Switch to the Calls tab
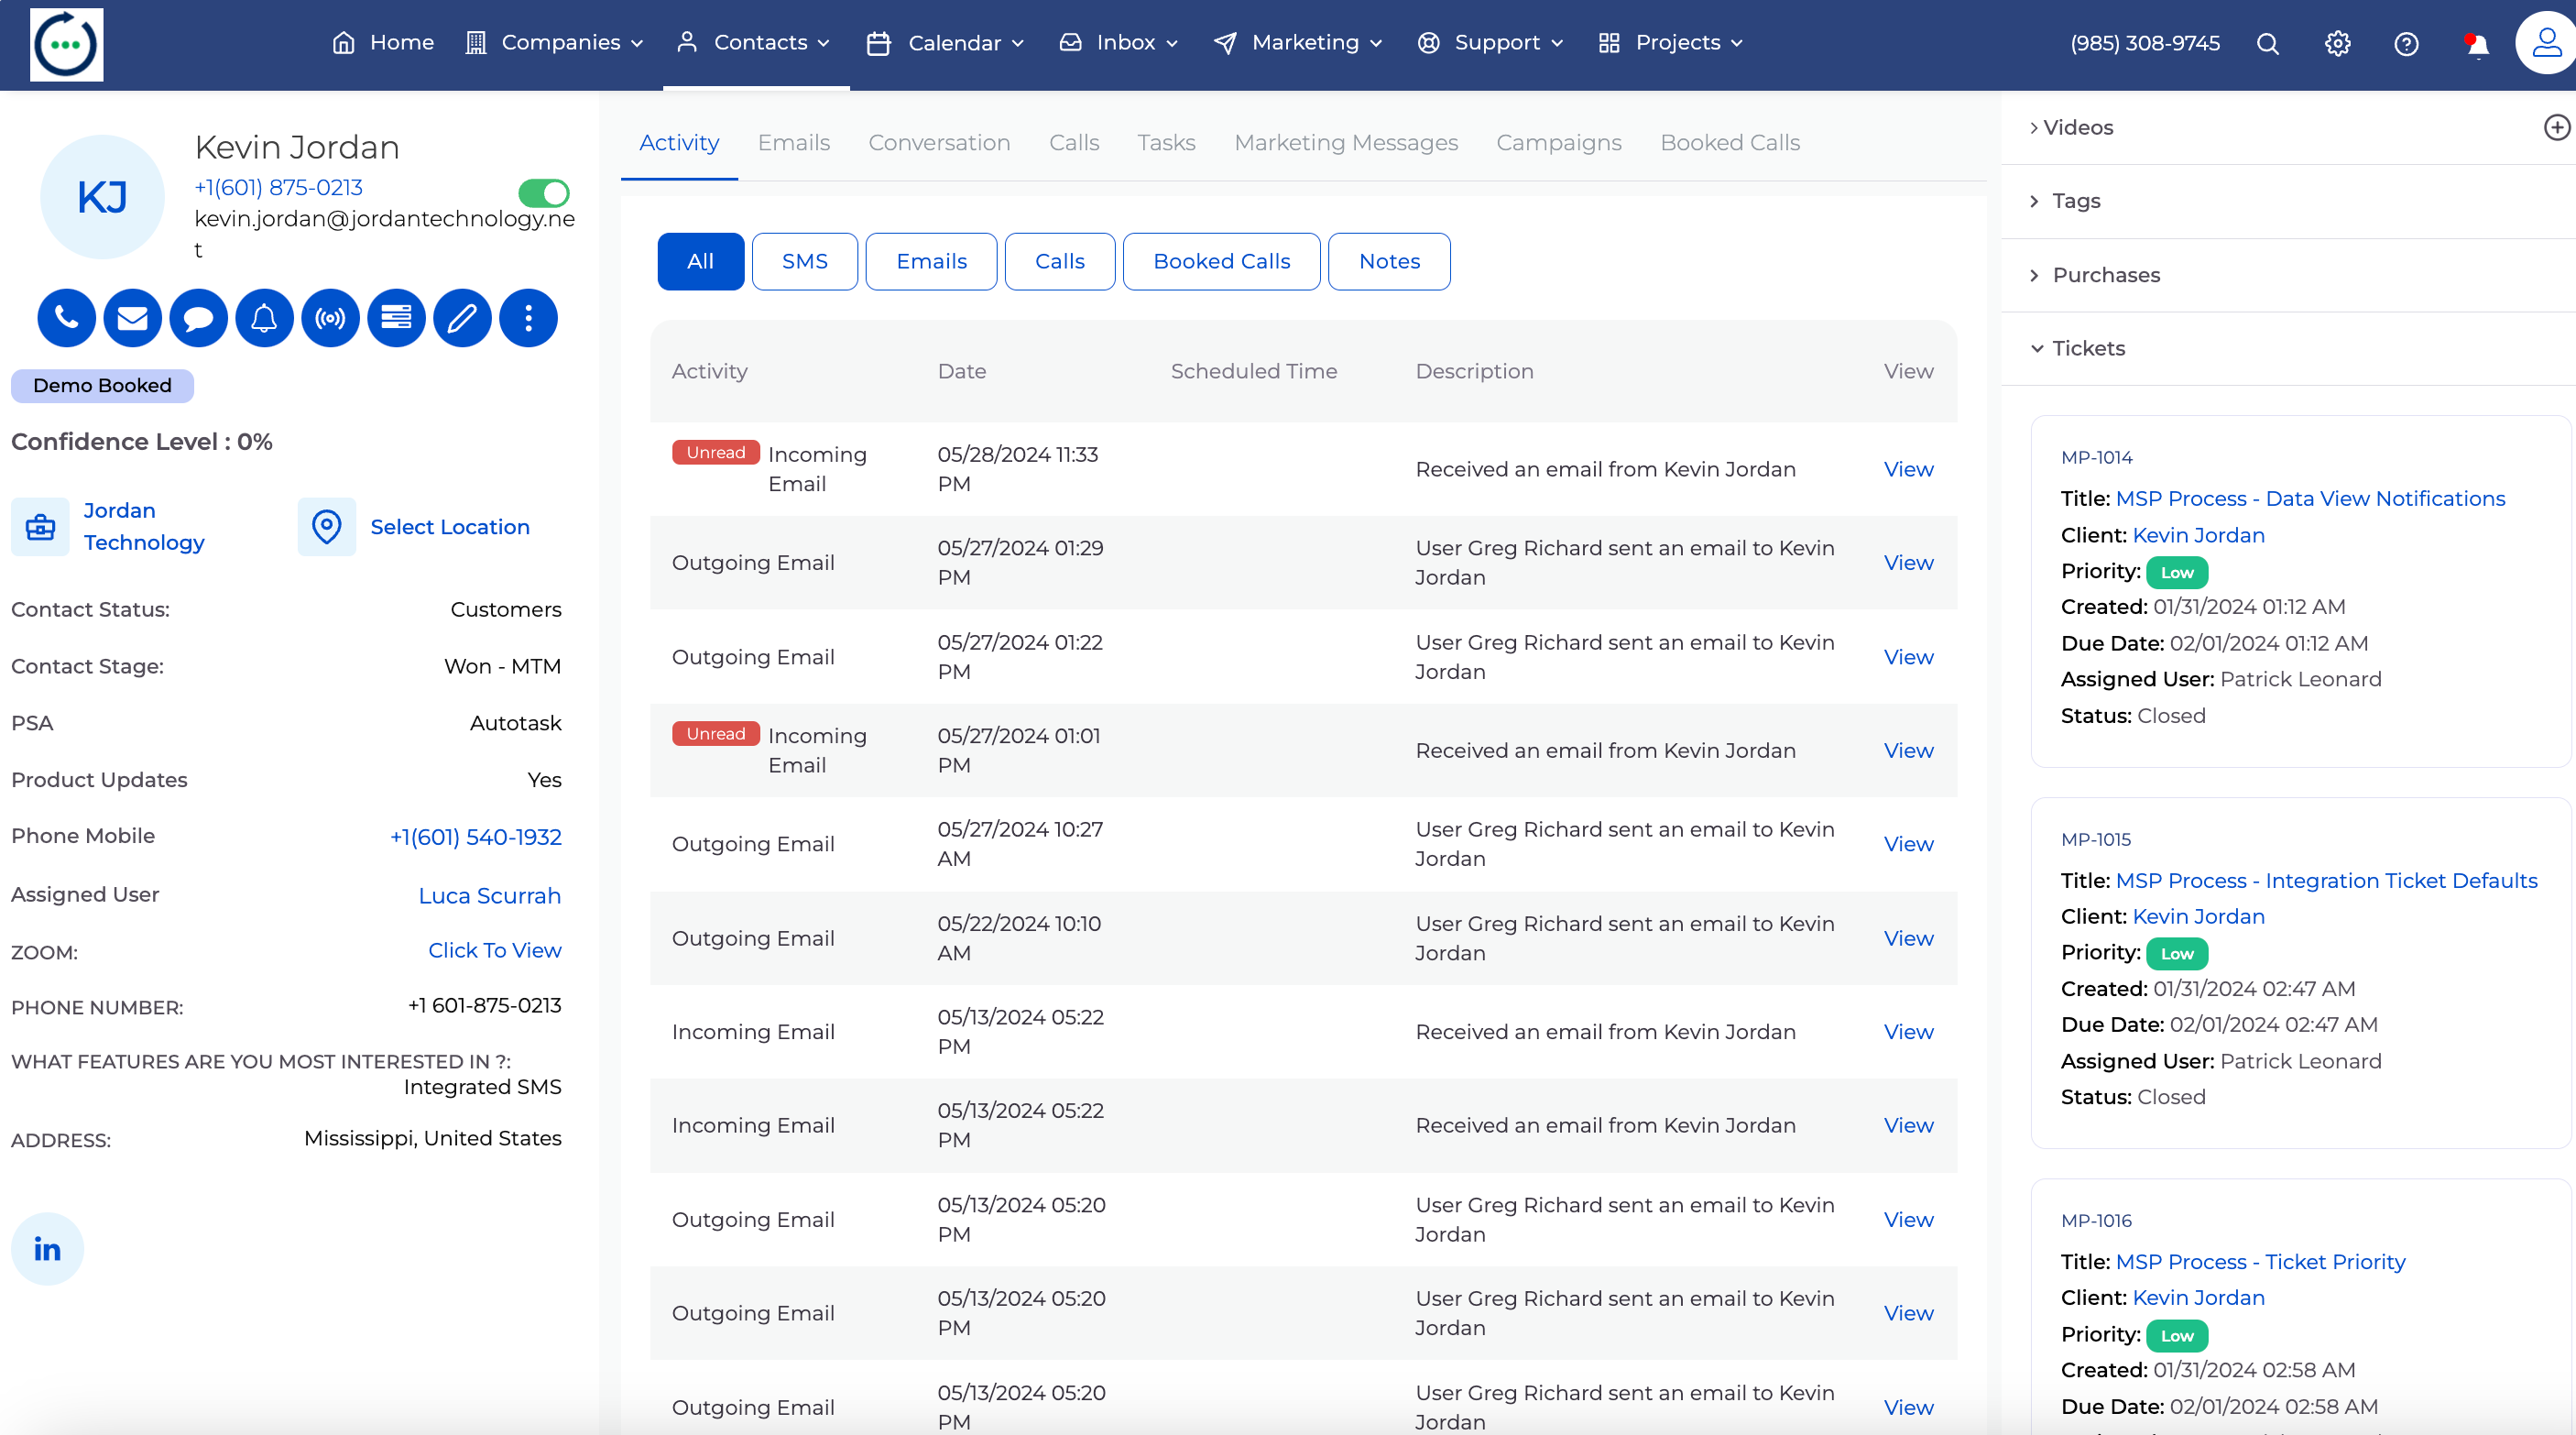This screenshot has height=1435, width=2576. (x=1074, y=142)
